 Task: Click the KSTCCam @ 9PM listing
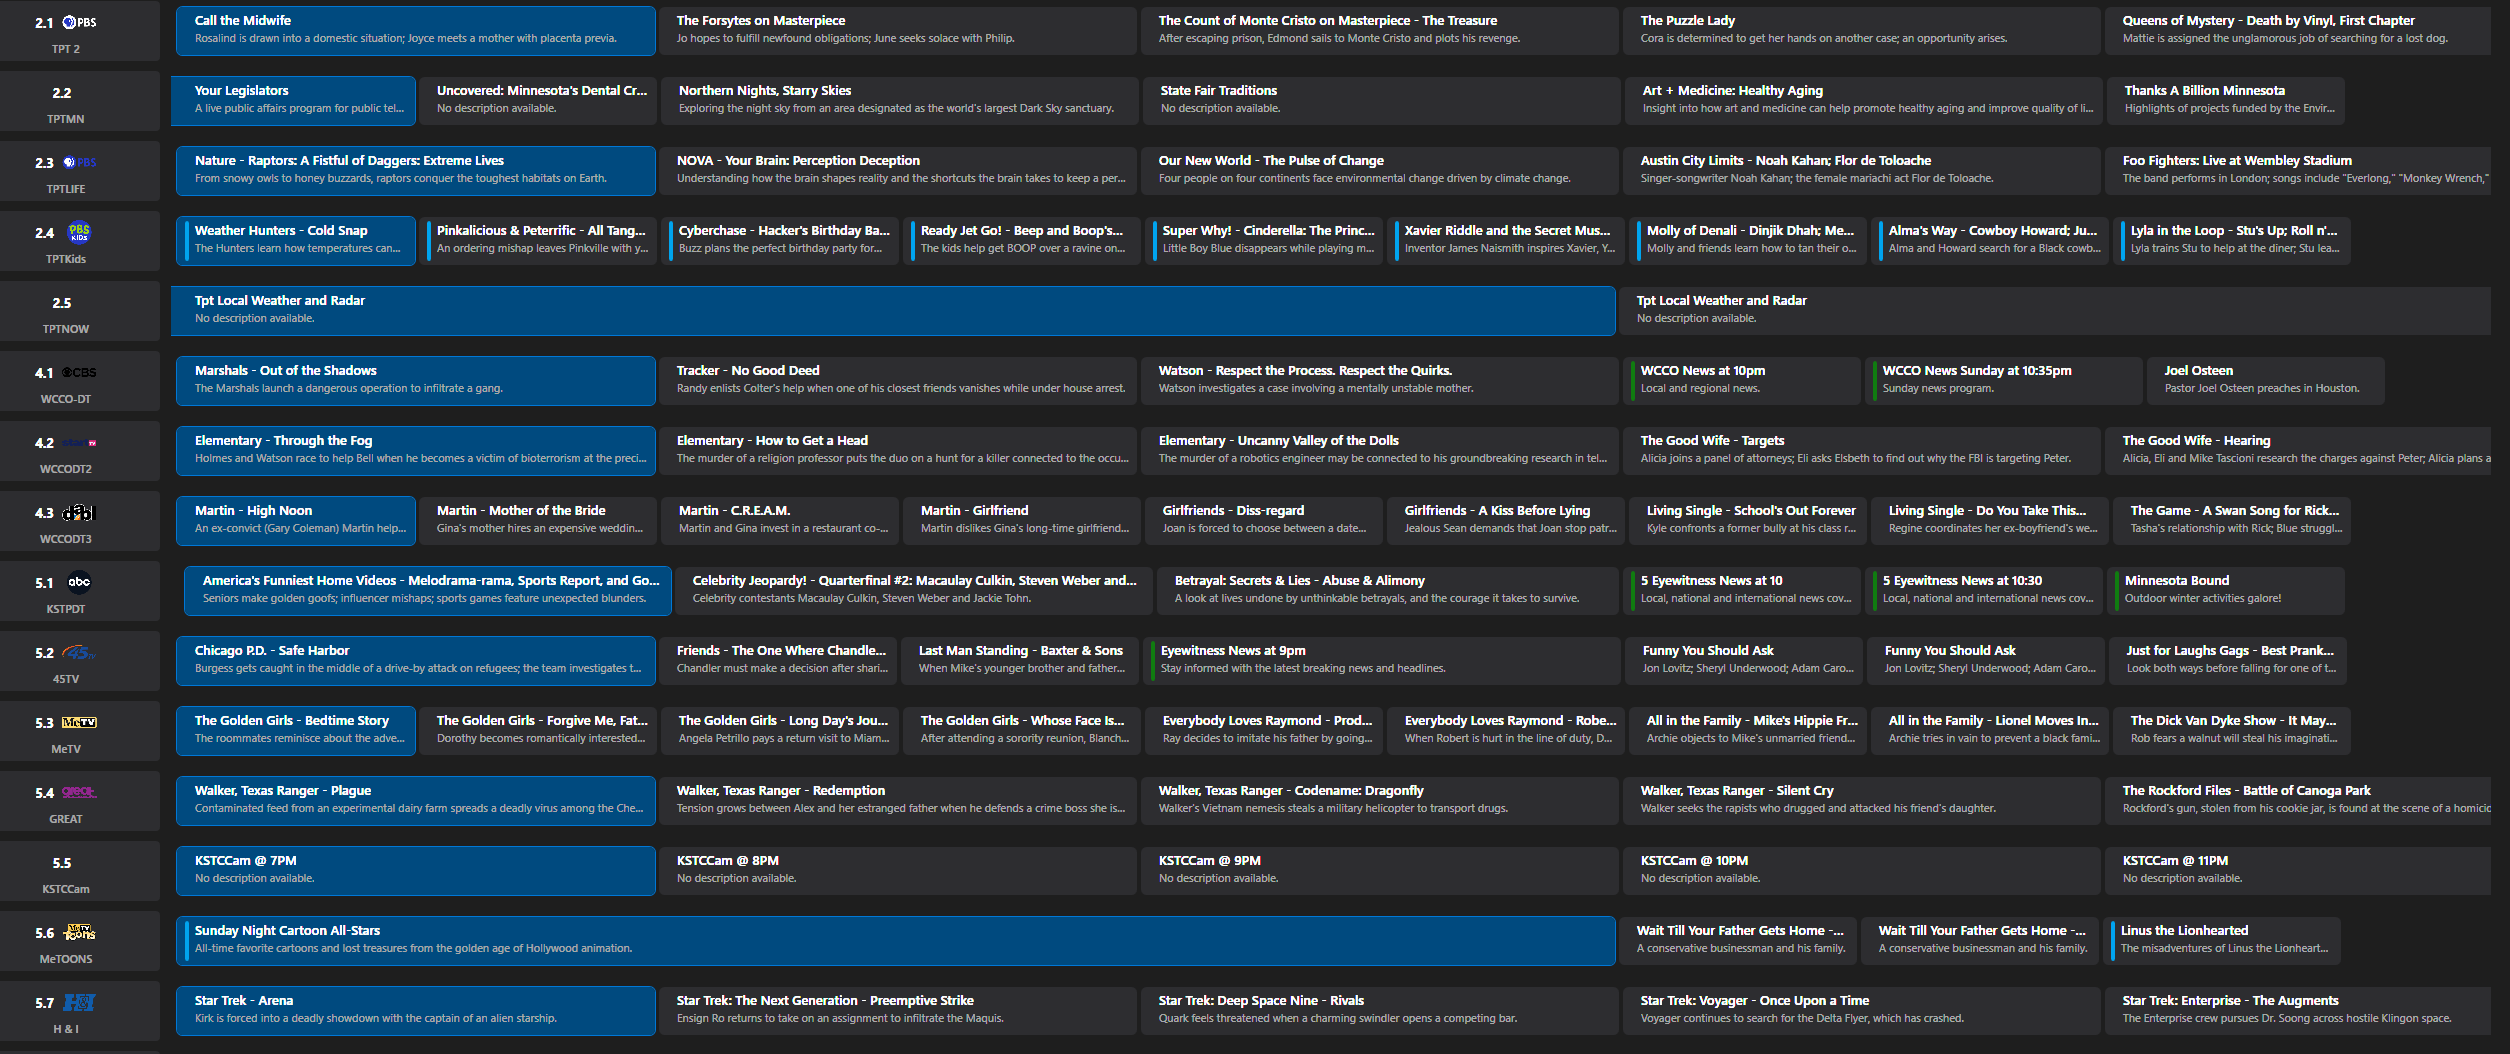click(x=1380, y=870)
